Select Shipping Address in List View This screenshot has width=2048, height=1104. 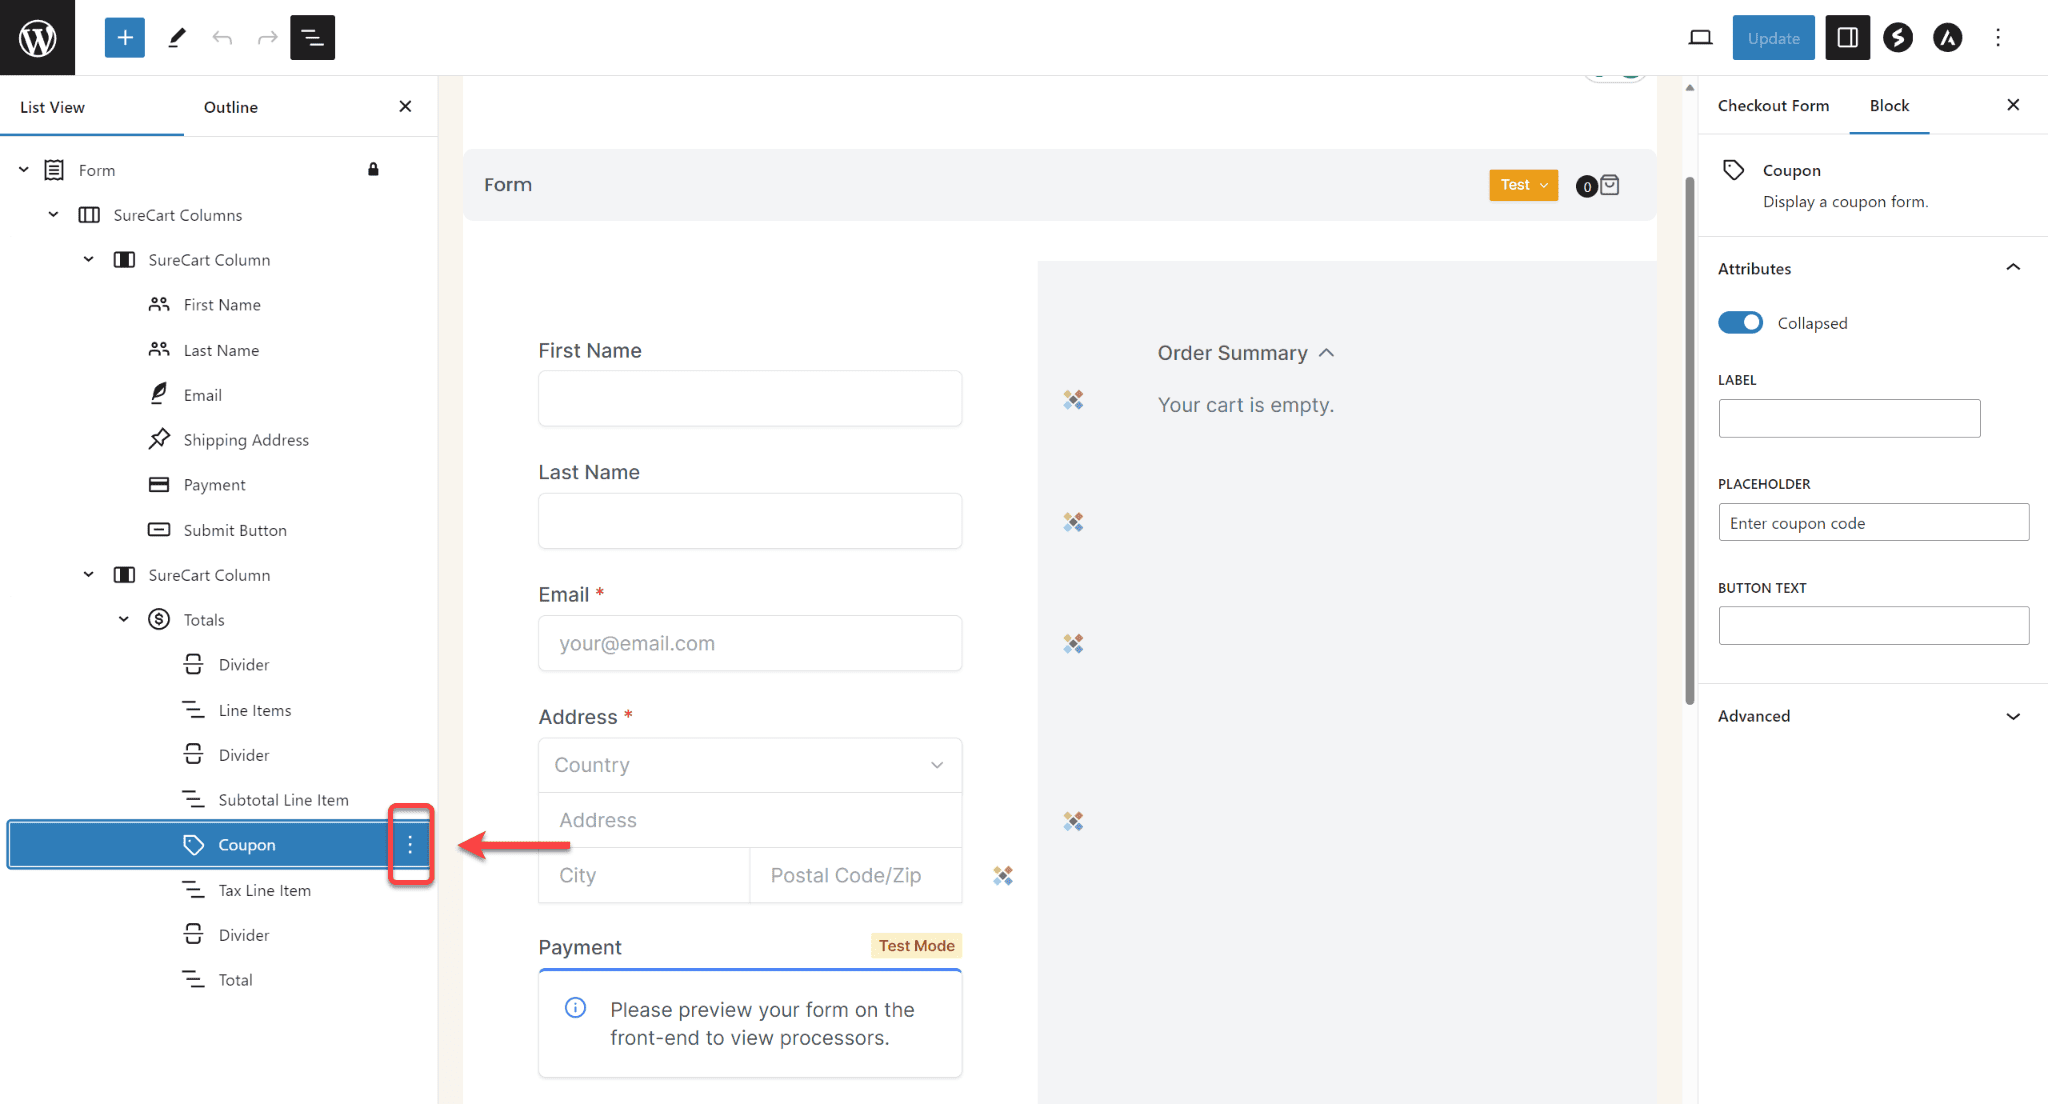[x=246, y=440]
